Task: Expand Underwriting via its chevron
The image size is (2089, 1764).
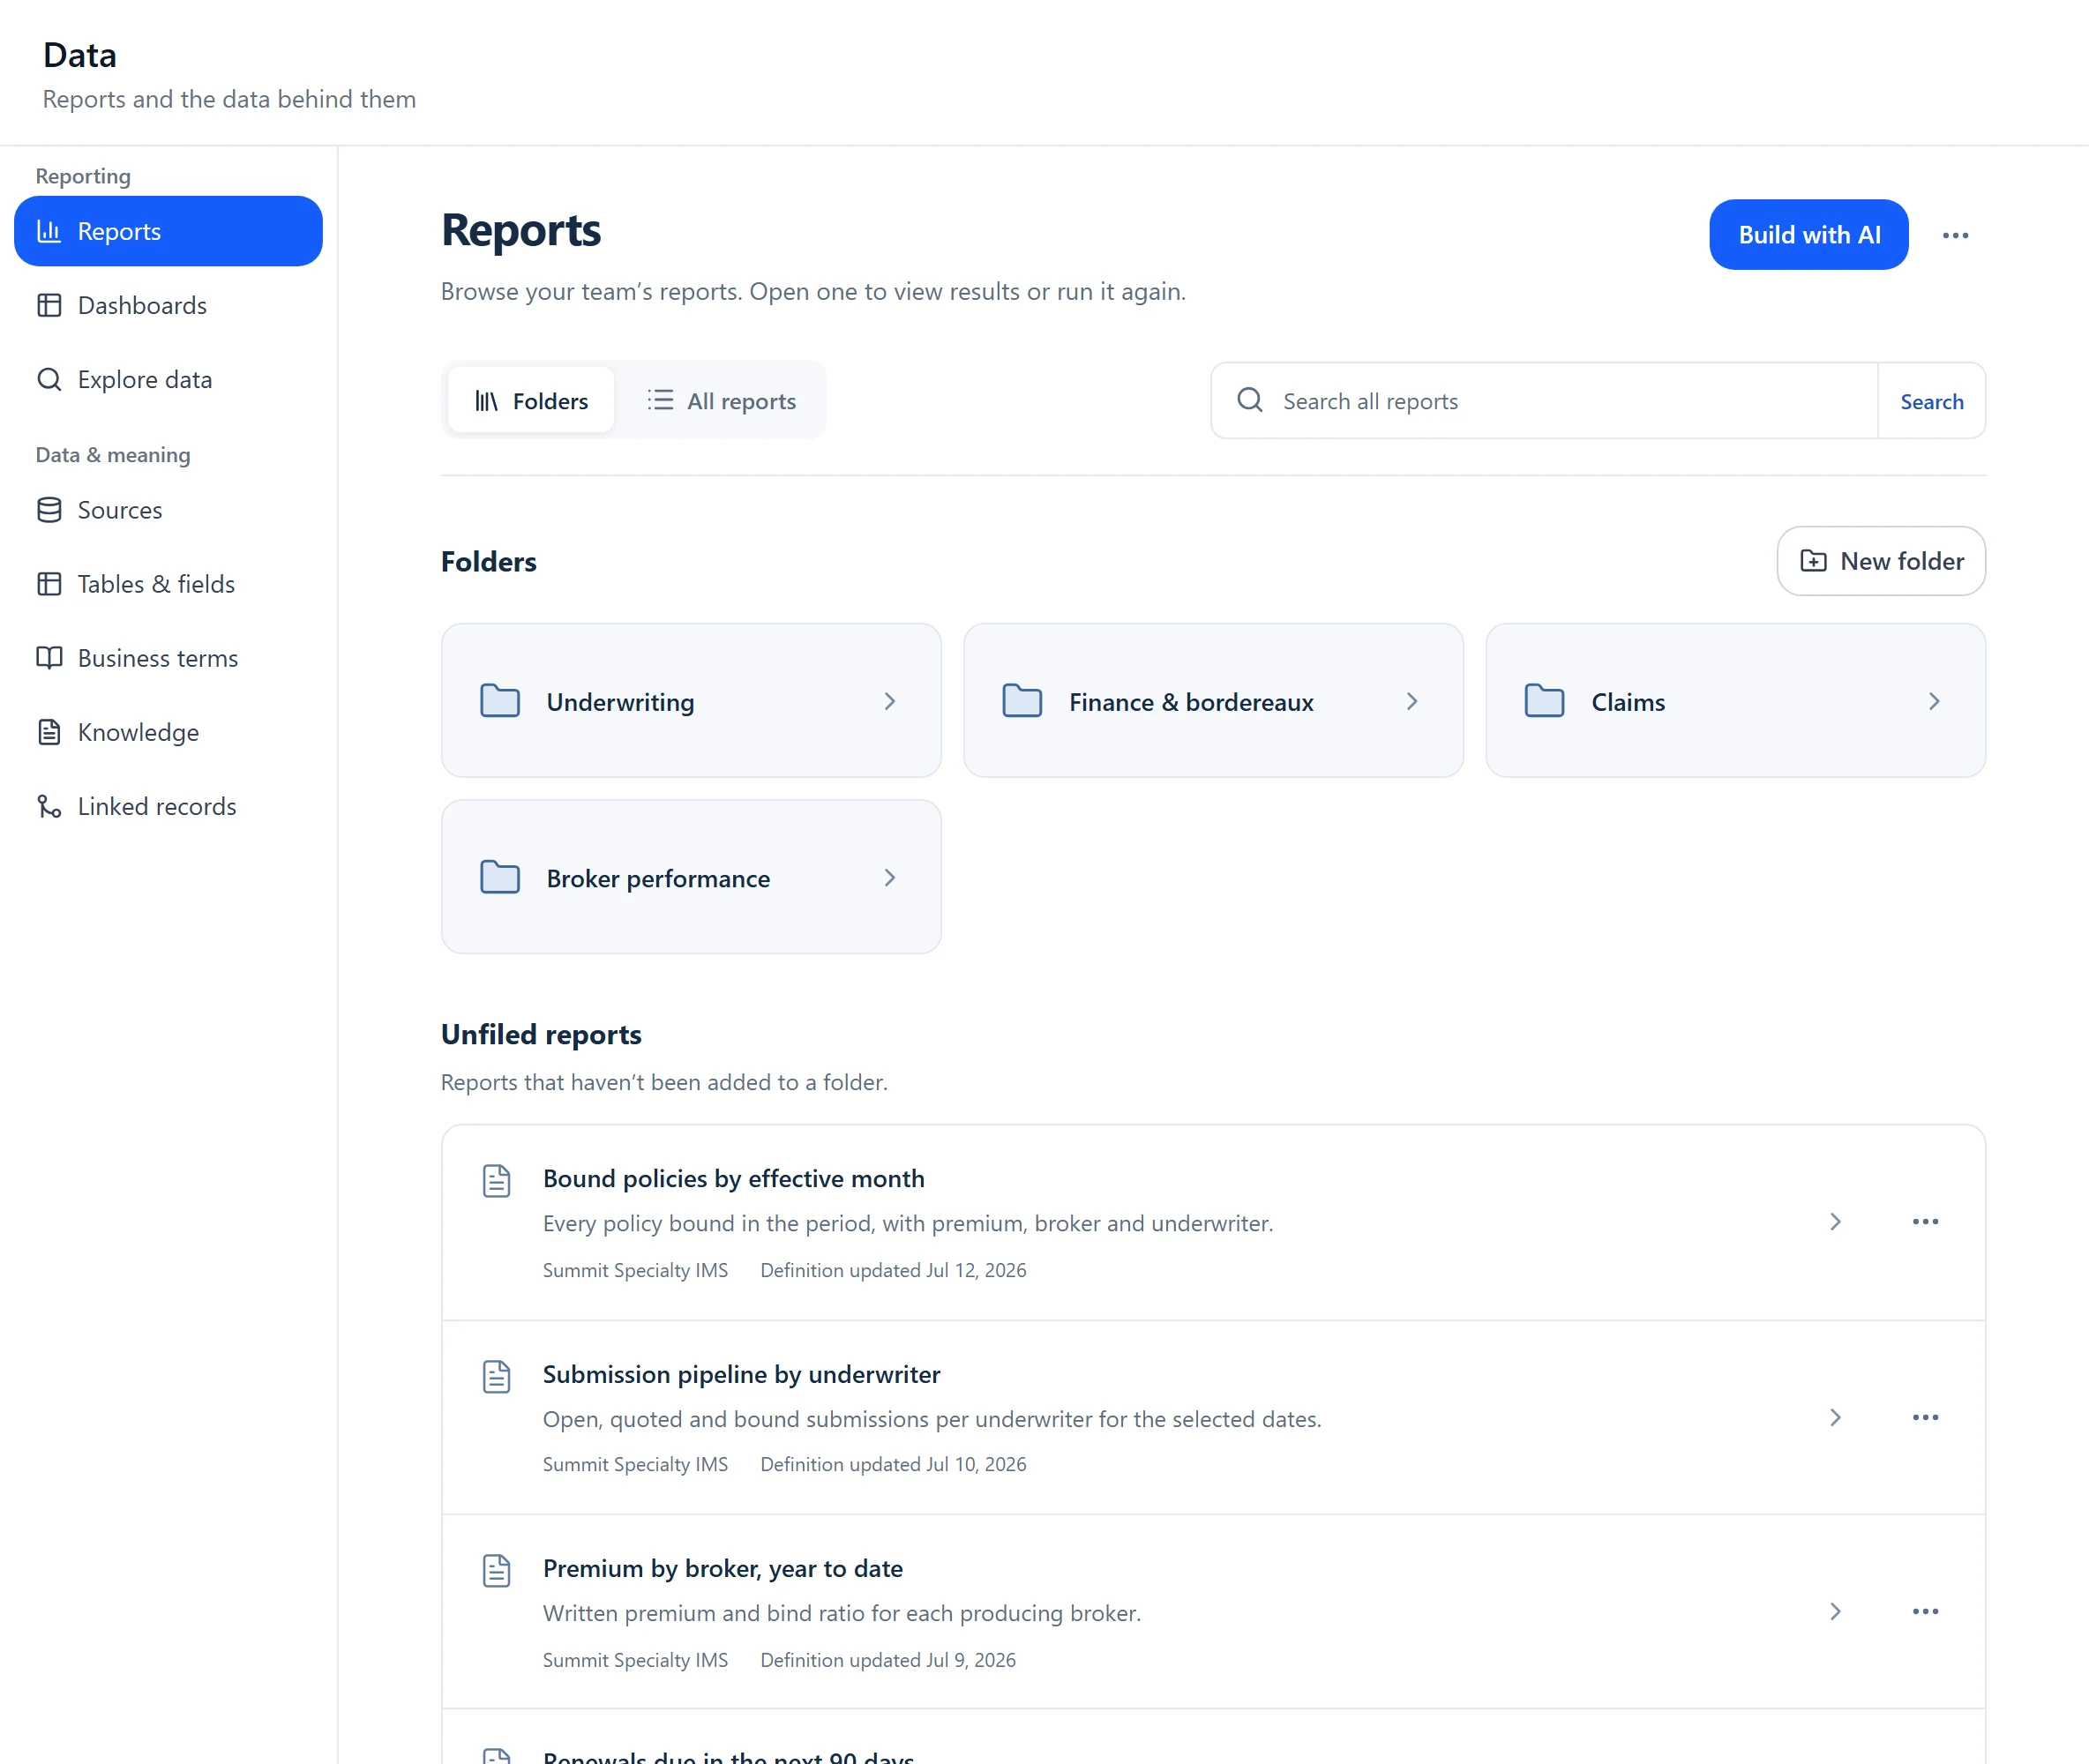Action: [x=889, y=701]
